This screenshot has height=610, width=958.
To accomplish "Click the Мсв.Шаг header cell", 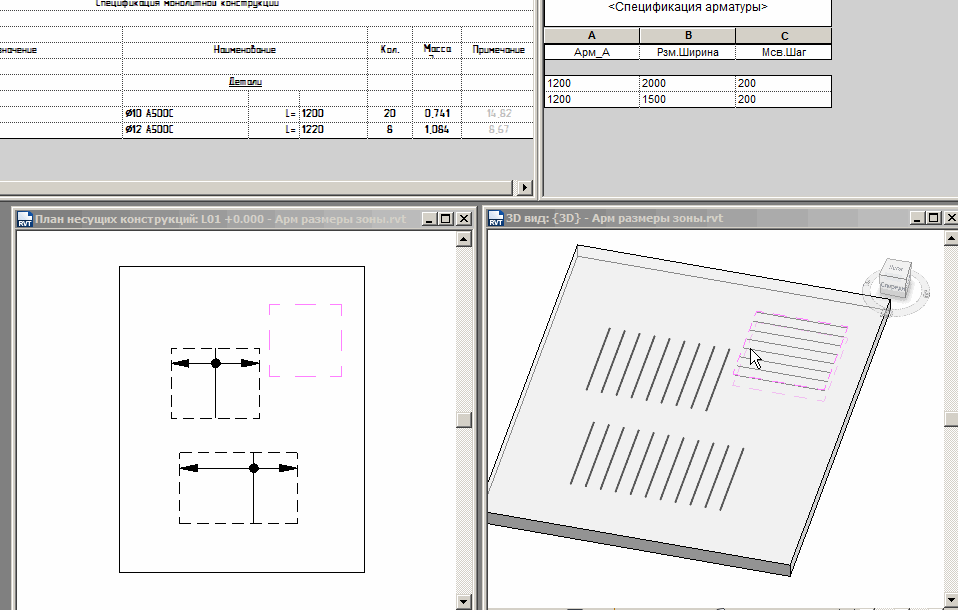I will click(x=784, y=52).
